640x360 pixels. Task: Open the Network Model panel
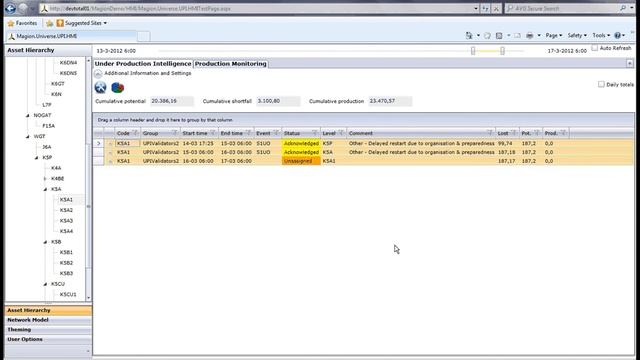tap(48, 320)
